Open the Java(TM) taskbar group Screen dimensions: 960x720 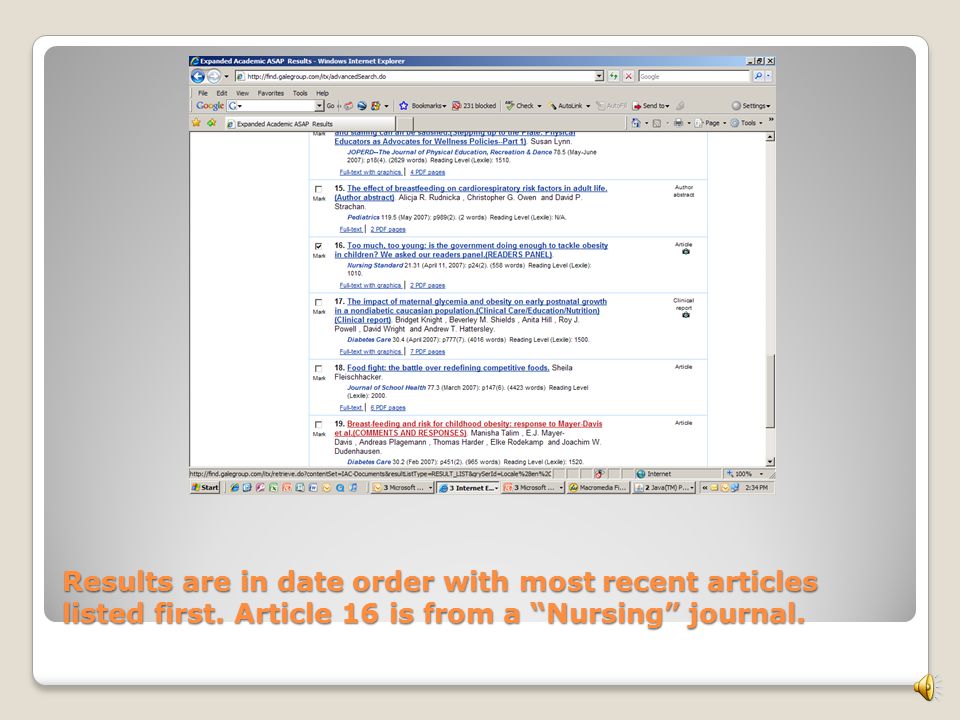(664, 488)
